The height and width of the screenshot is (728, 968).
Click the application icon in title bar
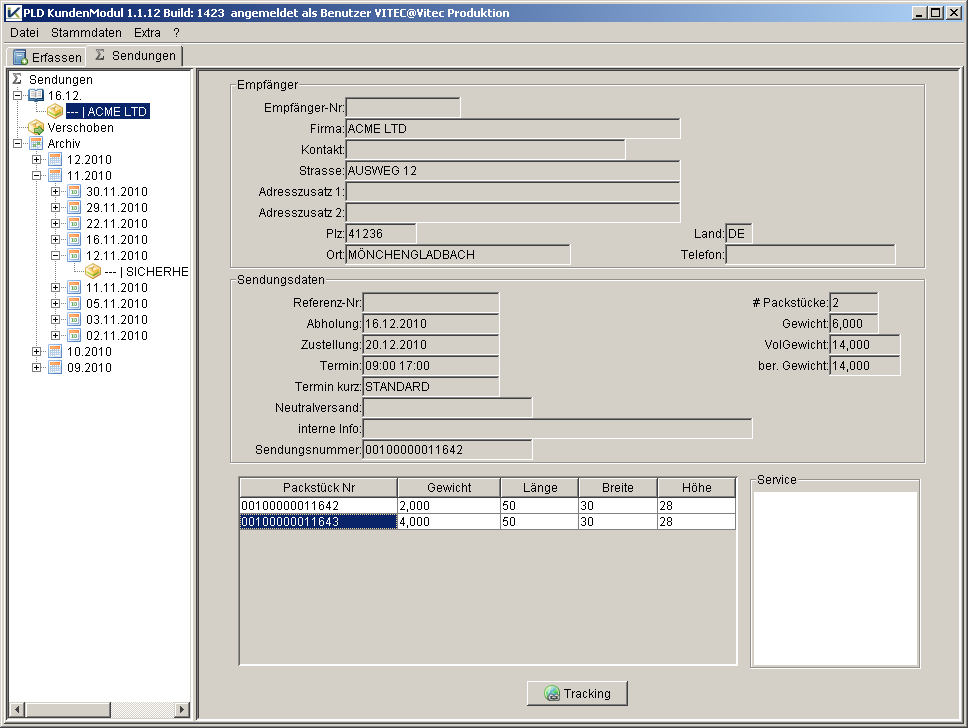coord(12,13)
